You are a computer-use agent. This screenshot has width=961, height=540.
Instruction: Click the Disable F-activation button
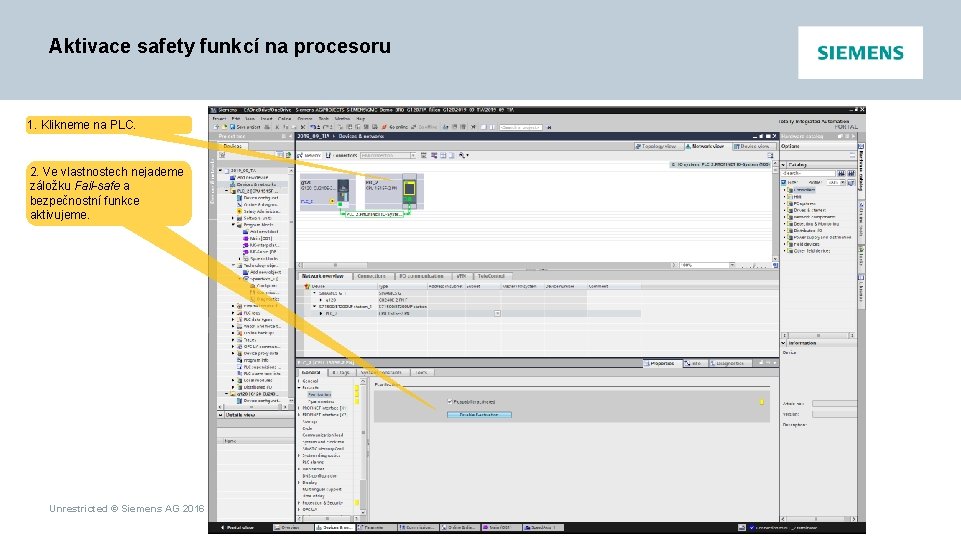(479, 415)
